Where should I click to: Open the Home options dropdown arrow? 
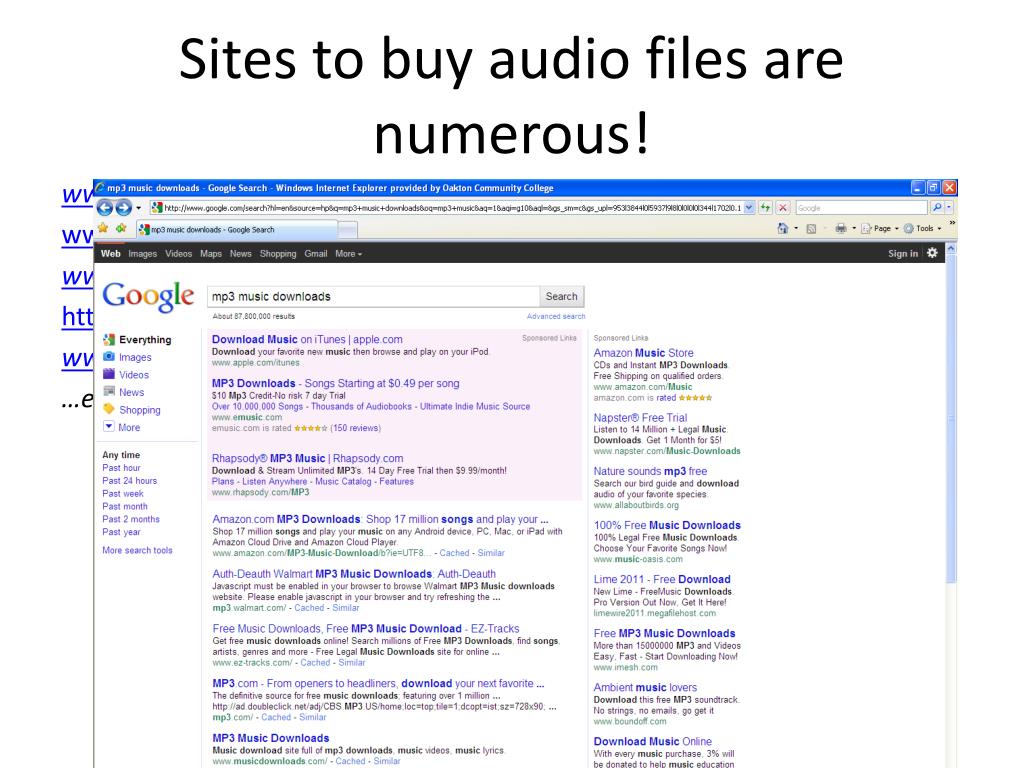click(795, 229)
